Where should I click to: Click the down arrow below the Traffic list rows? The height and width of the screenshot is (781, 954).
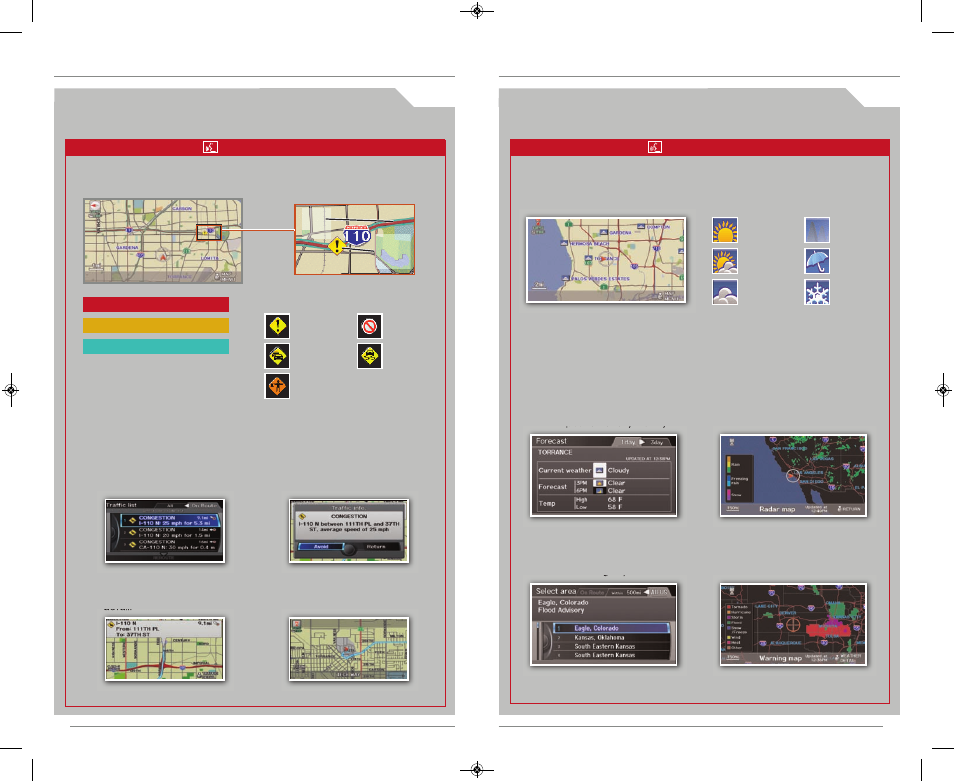[163, 555]
